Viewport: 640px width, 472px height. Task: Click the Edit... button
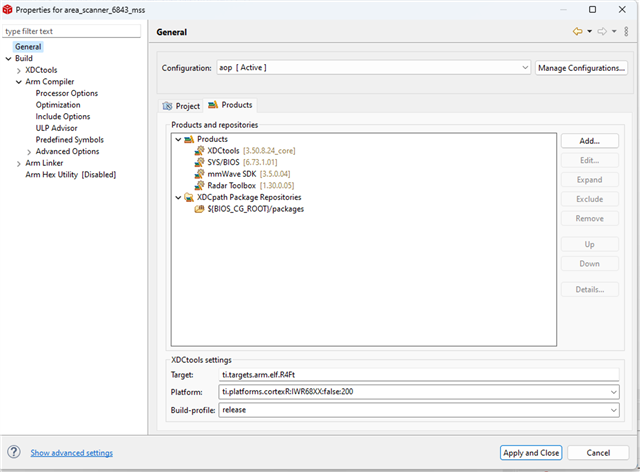click(590, 160)
